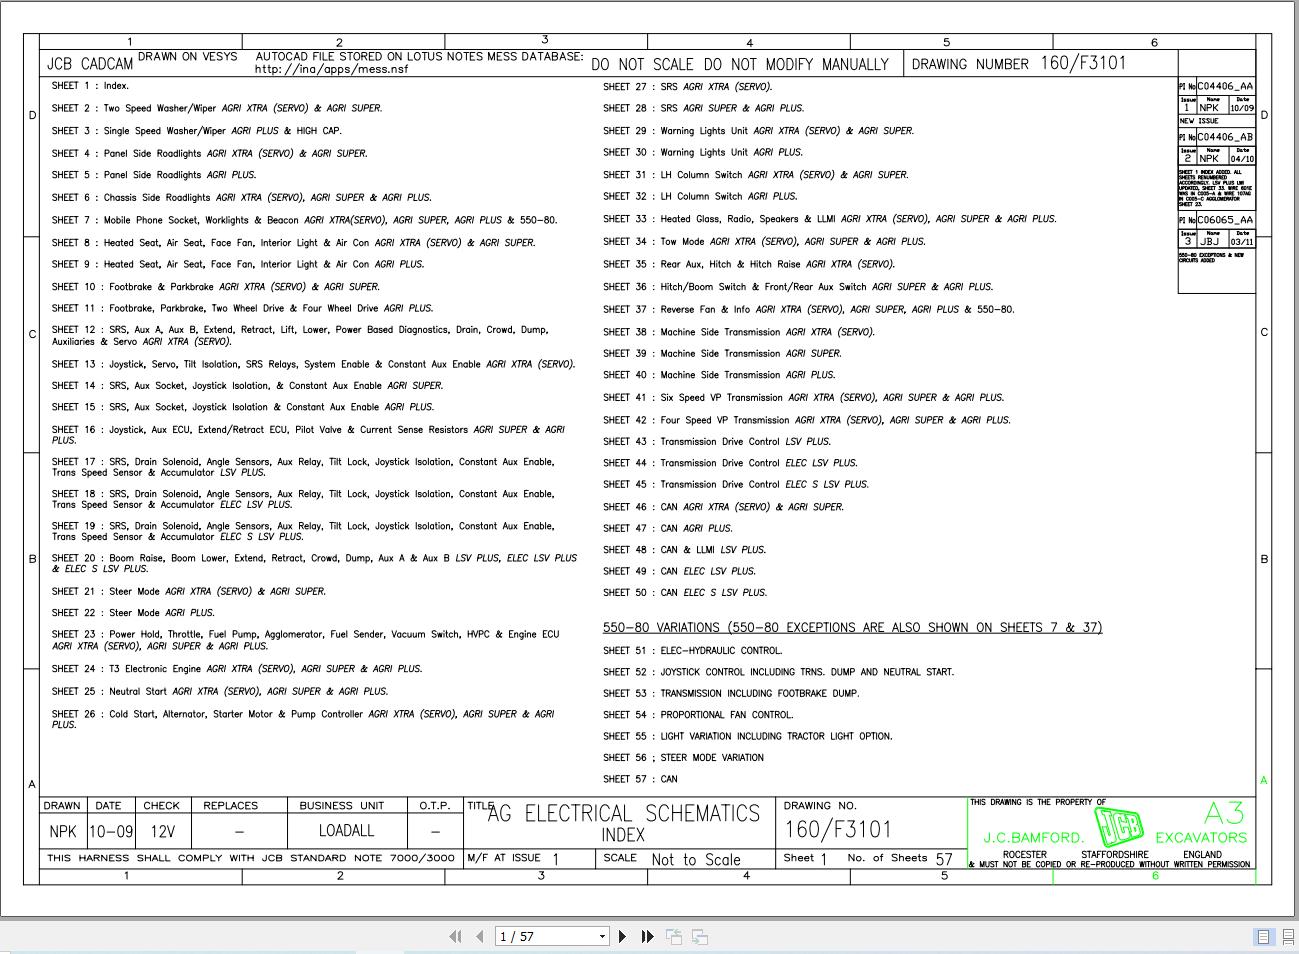Click the '550-80 VARIATIONS' underlined heading
The image size is (1299, 954).
click(x=853, y=628)
